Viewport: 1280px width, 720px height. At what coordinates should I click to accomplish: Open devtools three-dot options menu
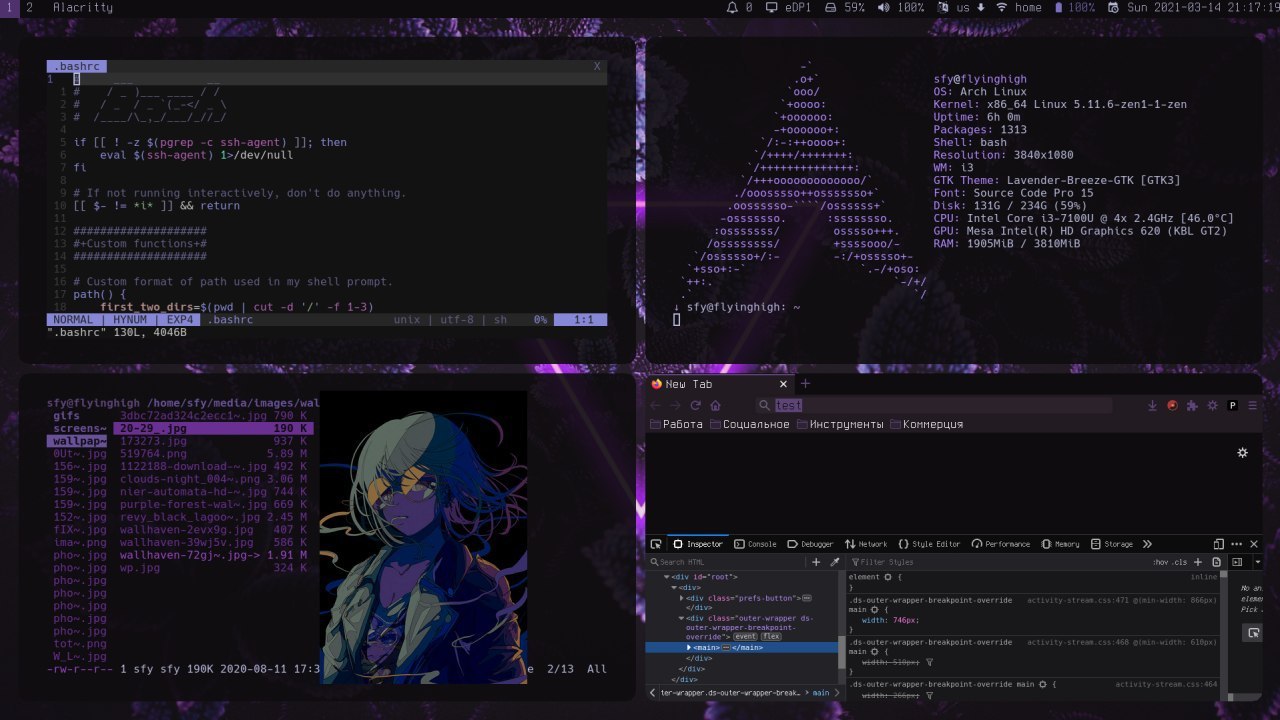1236,544
